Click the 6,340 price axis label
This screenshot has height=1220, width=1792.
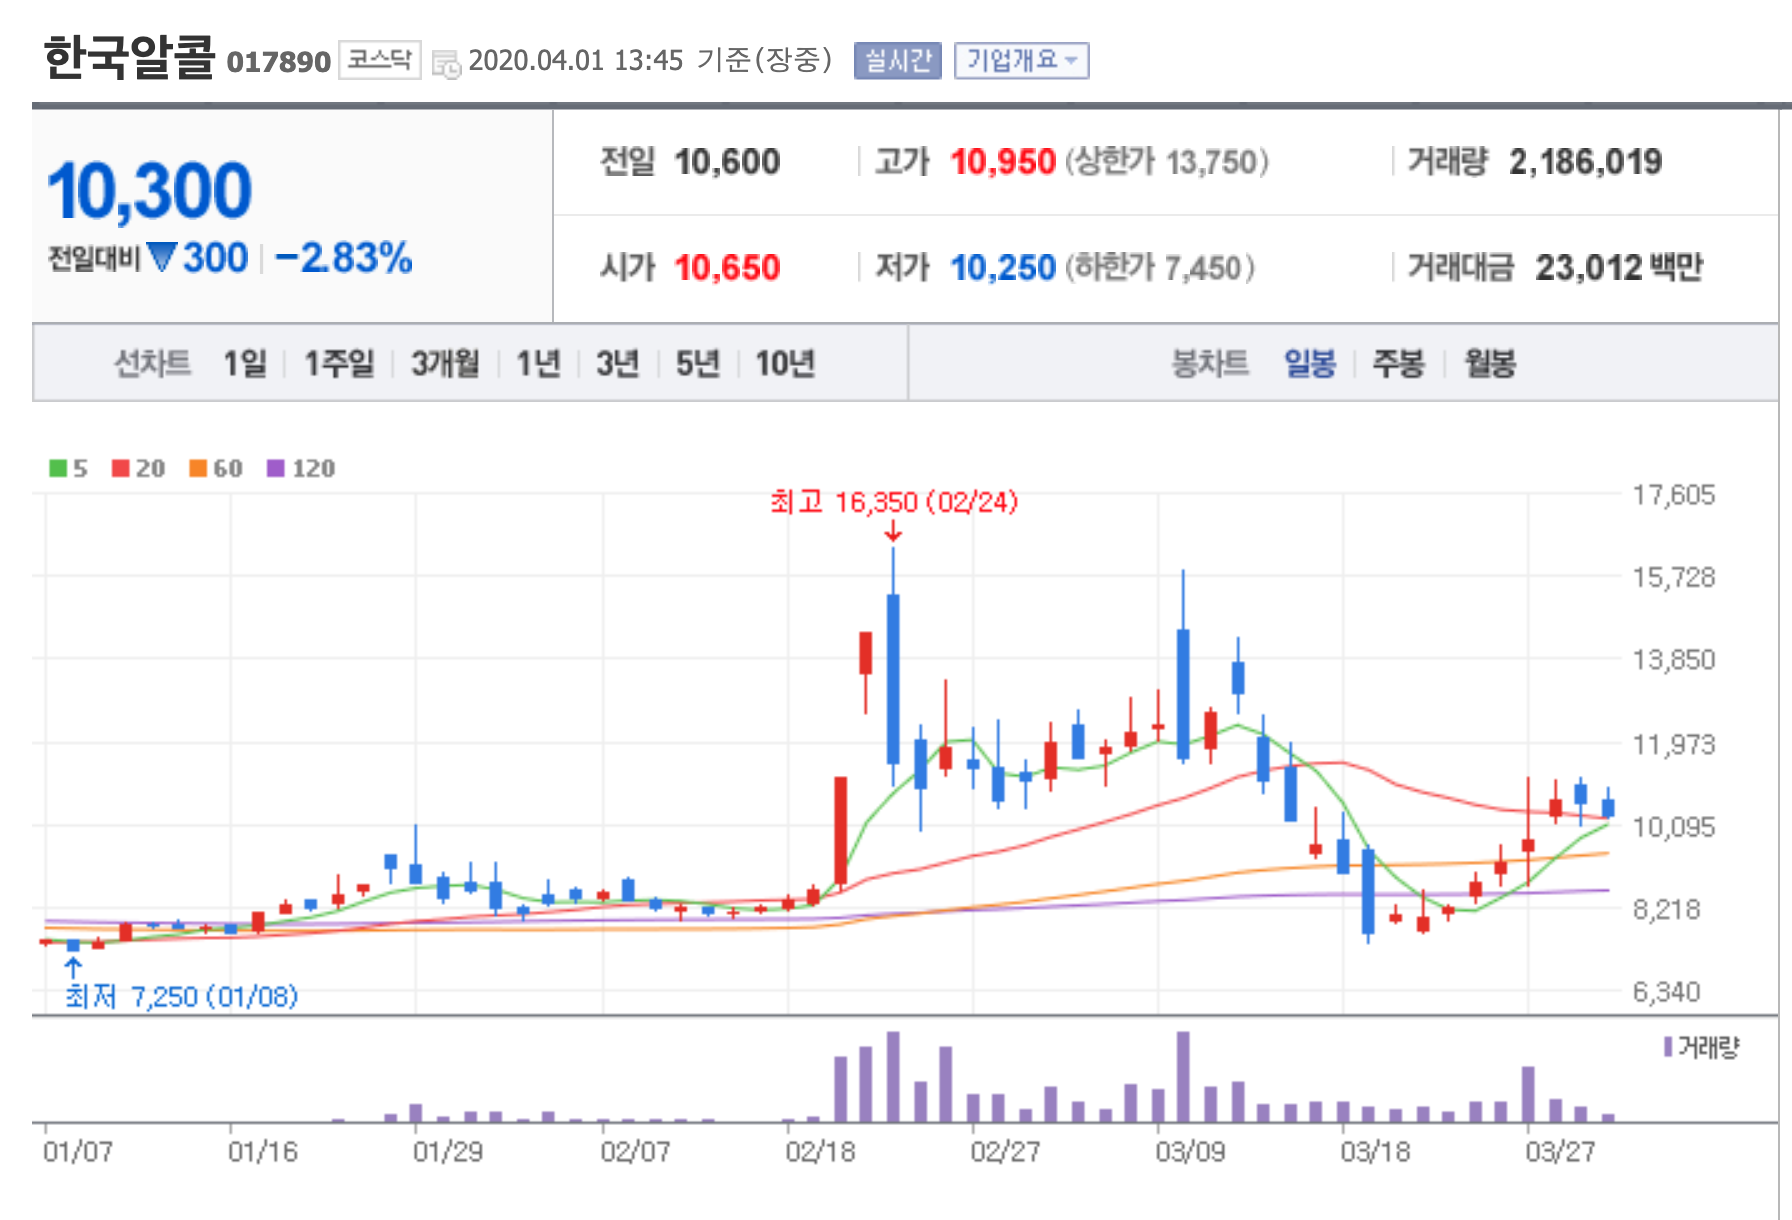click(x=1667, y=992)
